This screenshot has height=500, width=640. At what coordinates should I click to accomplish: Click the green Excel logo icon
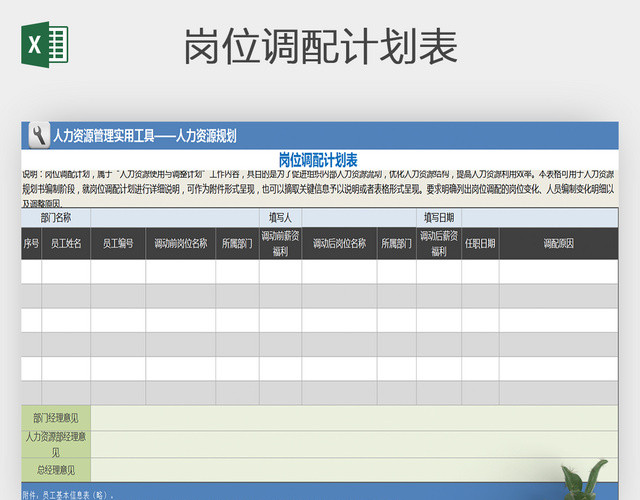(x=44, y=44)
